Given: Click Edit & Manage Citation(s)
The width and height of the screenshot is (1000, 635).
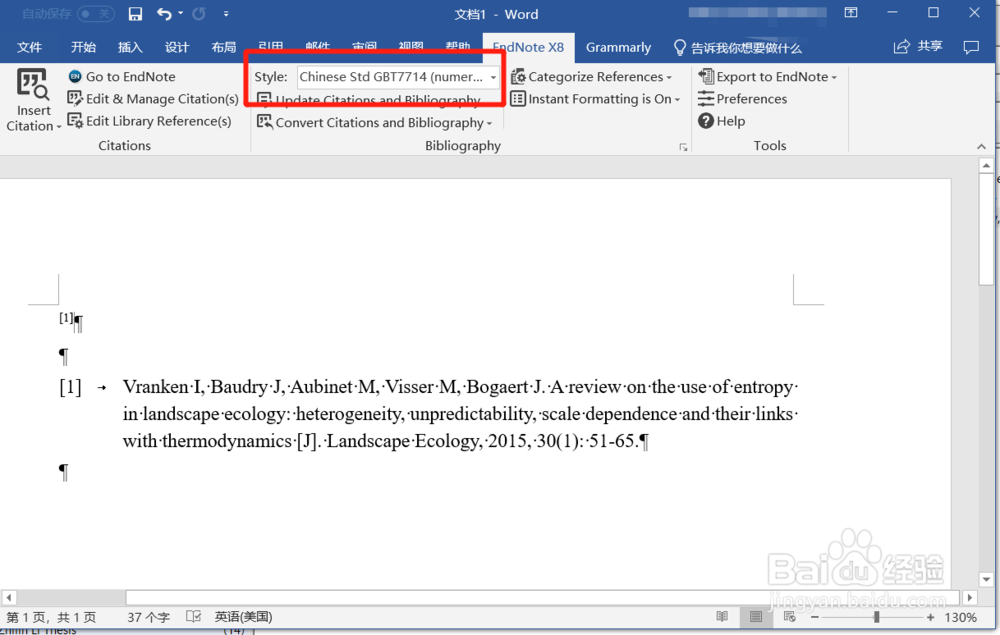Looking at the screenshot, I should coord(153,99).
